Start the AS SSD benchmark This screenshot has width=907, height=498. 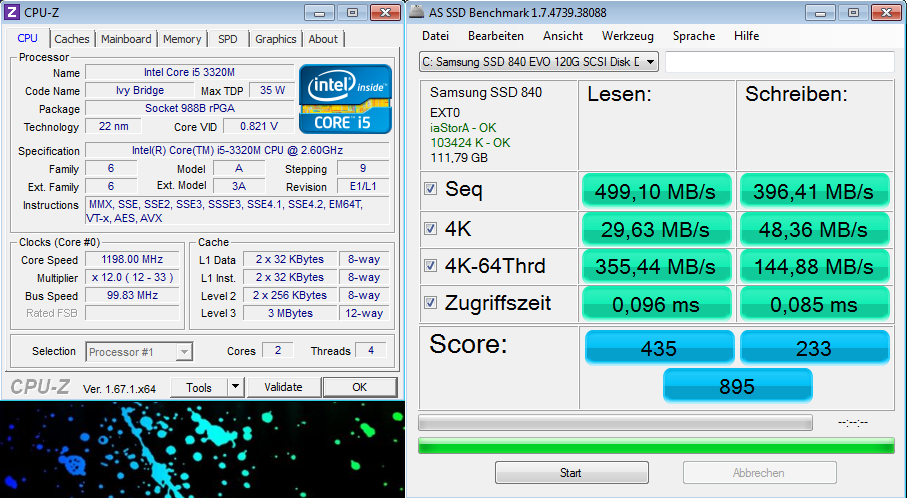[x=571, y=473]
